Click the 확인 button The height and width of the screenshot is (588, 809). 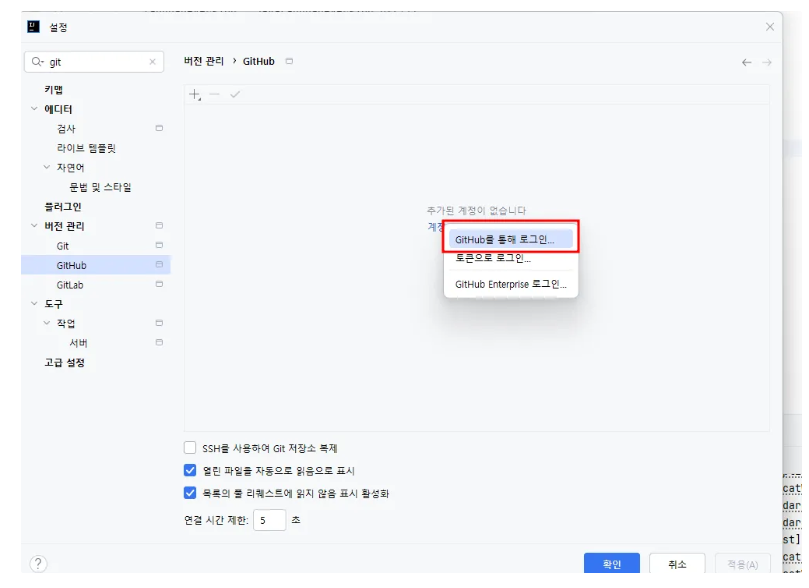612,564
